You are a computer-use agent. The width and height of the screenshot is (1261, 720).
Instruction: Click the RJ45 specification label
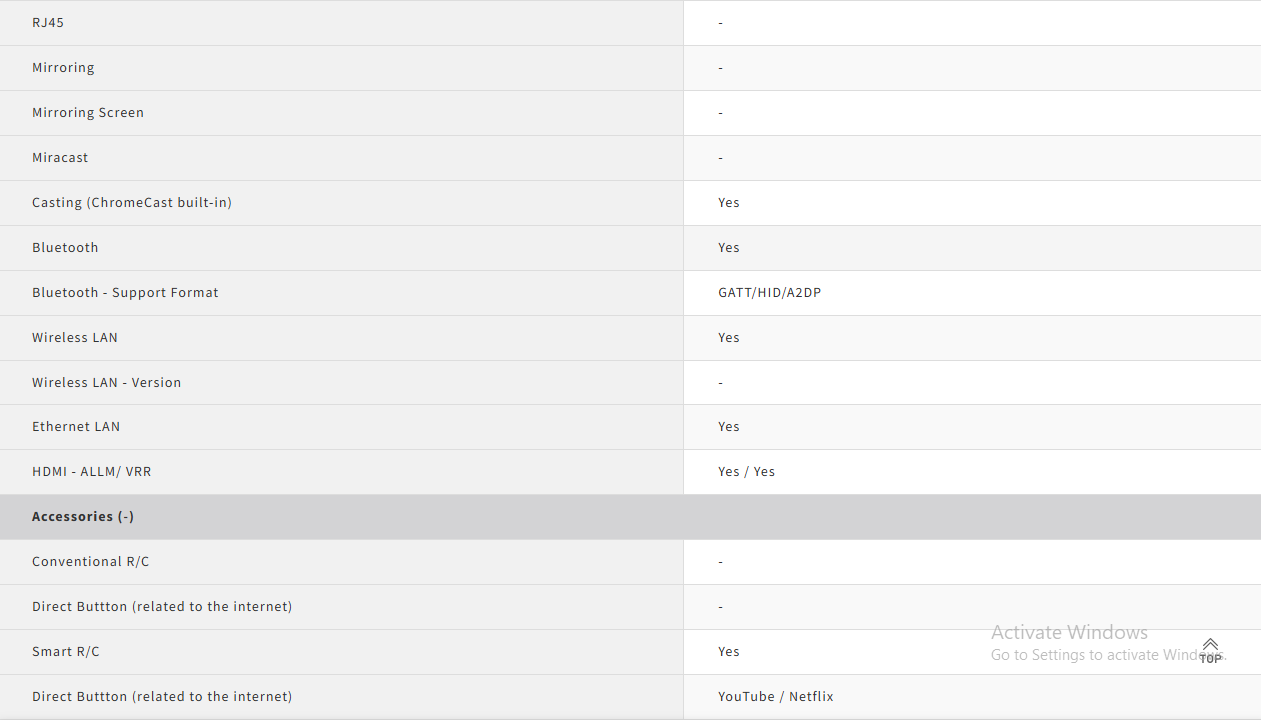click(48, 22)
